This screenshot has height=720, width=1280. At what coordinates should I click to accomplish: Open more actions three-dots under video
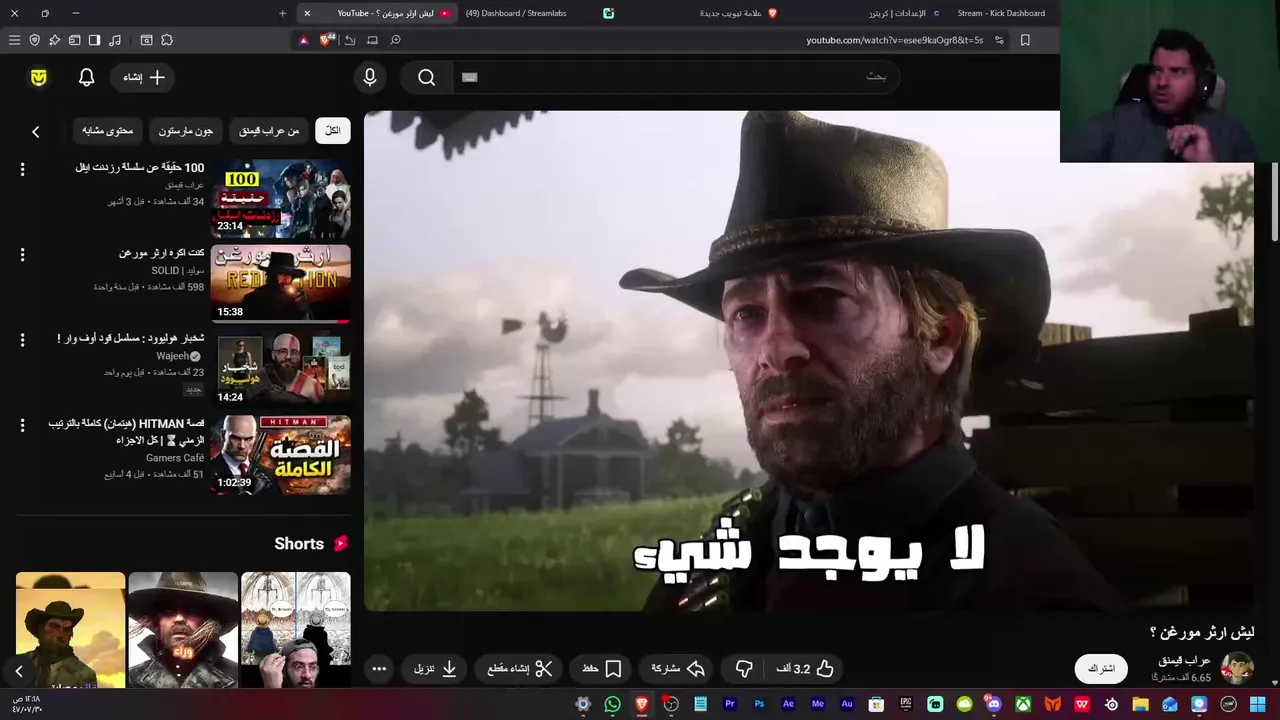(379, 669)
